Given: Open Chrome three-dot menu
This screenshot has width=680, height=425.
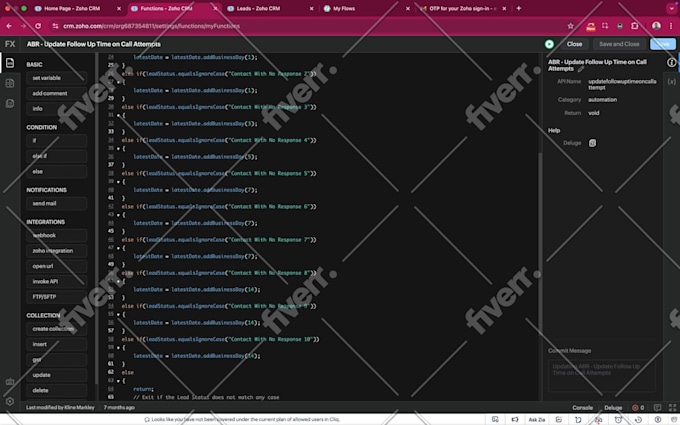Looking at the screenshot, I should 671,26.
